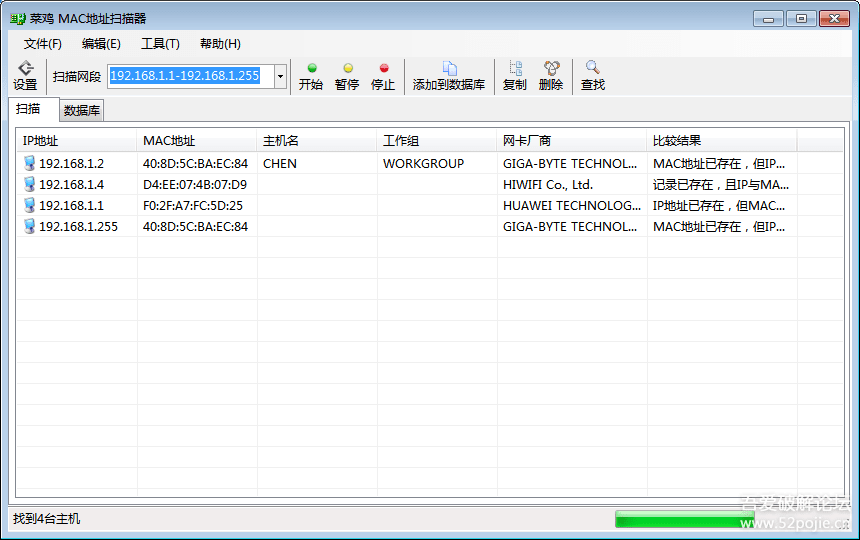860x540 pixels.
Task: Sort by the 比较结果 column header
Action: pyautogui.click(x=721, y=141)
